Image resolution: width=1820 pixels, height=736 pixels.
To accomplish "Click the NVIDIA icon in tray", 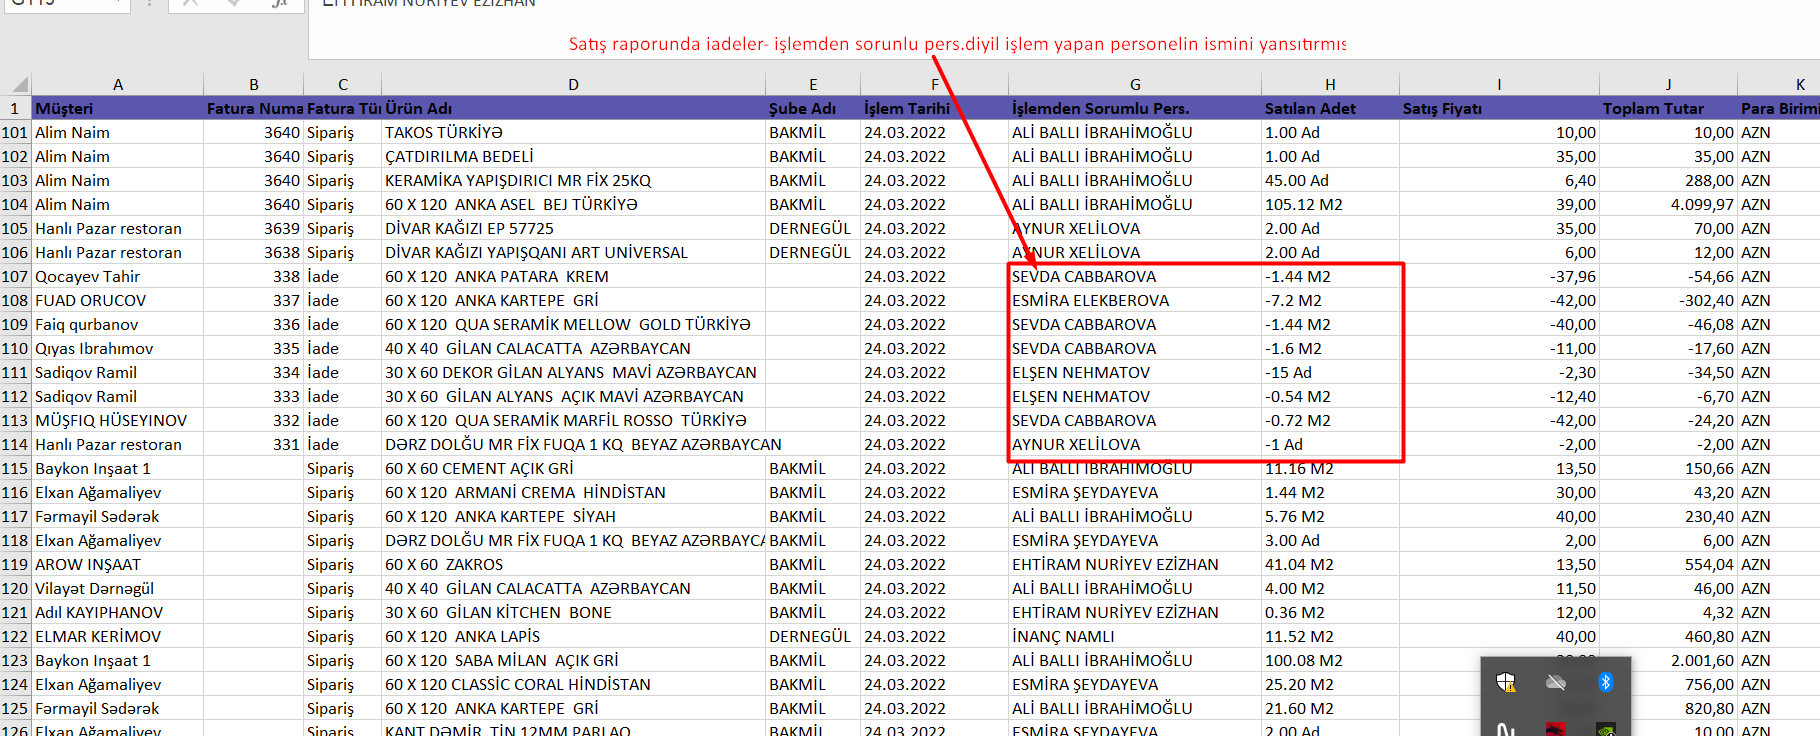I will [x=1605, y=729].
